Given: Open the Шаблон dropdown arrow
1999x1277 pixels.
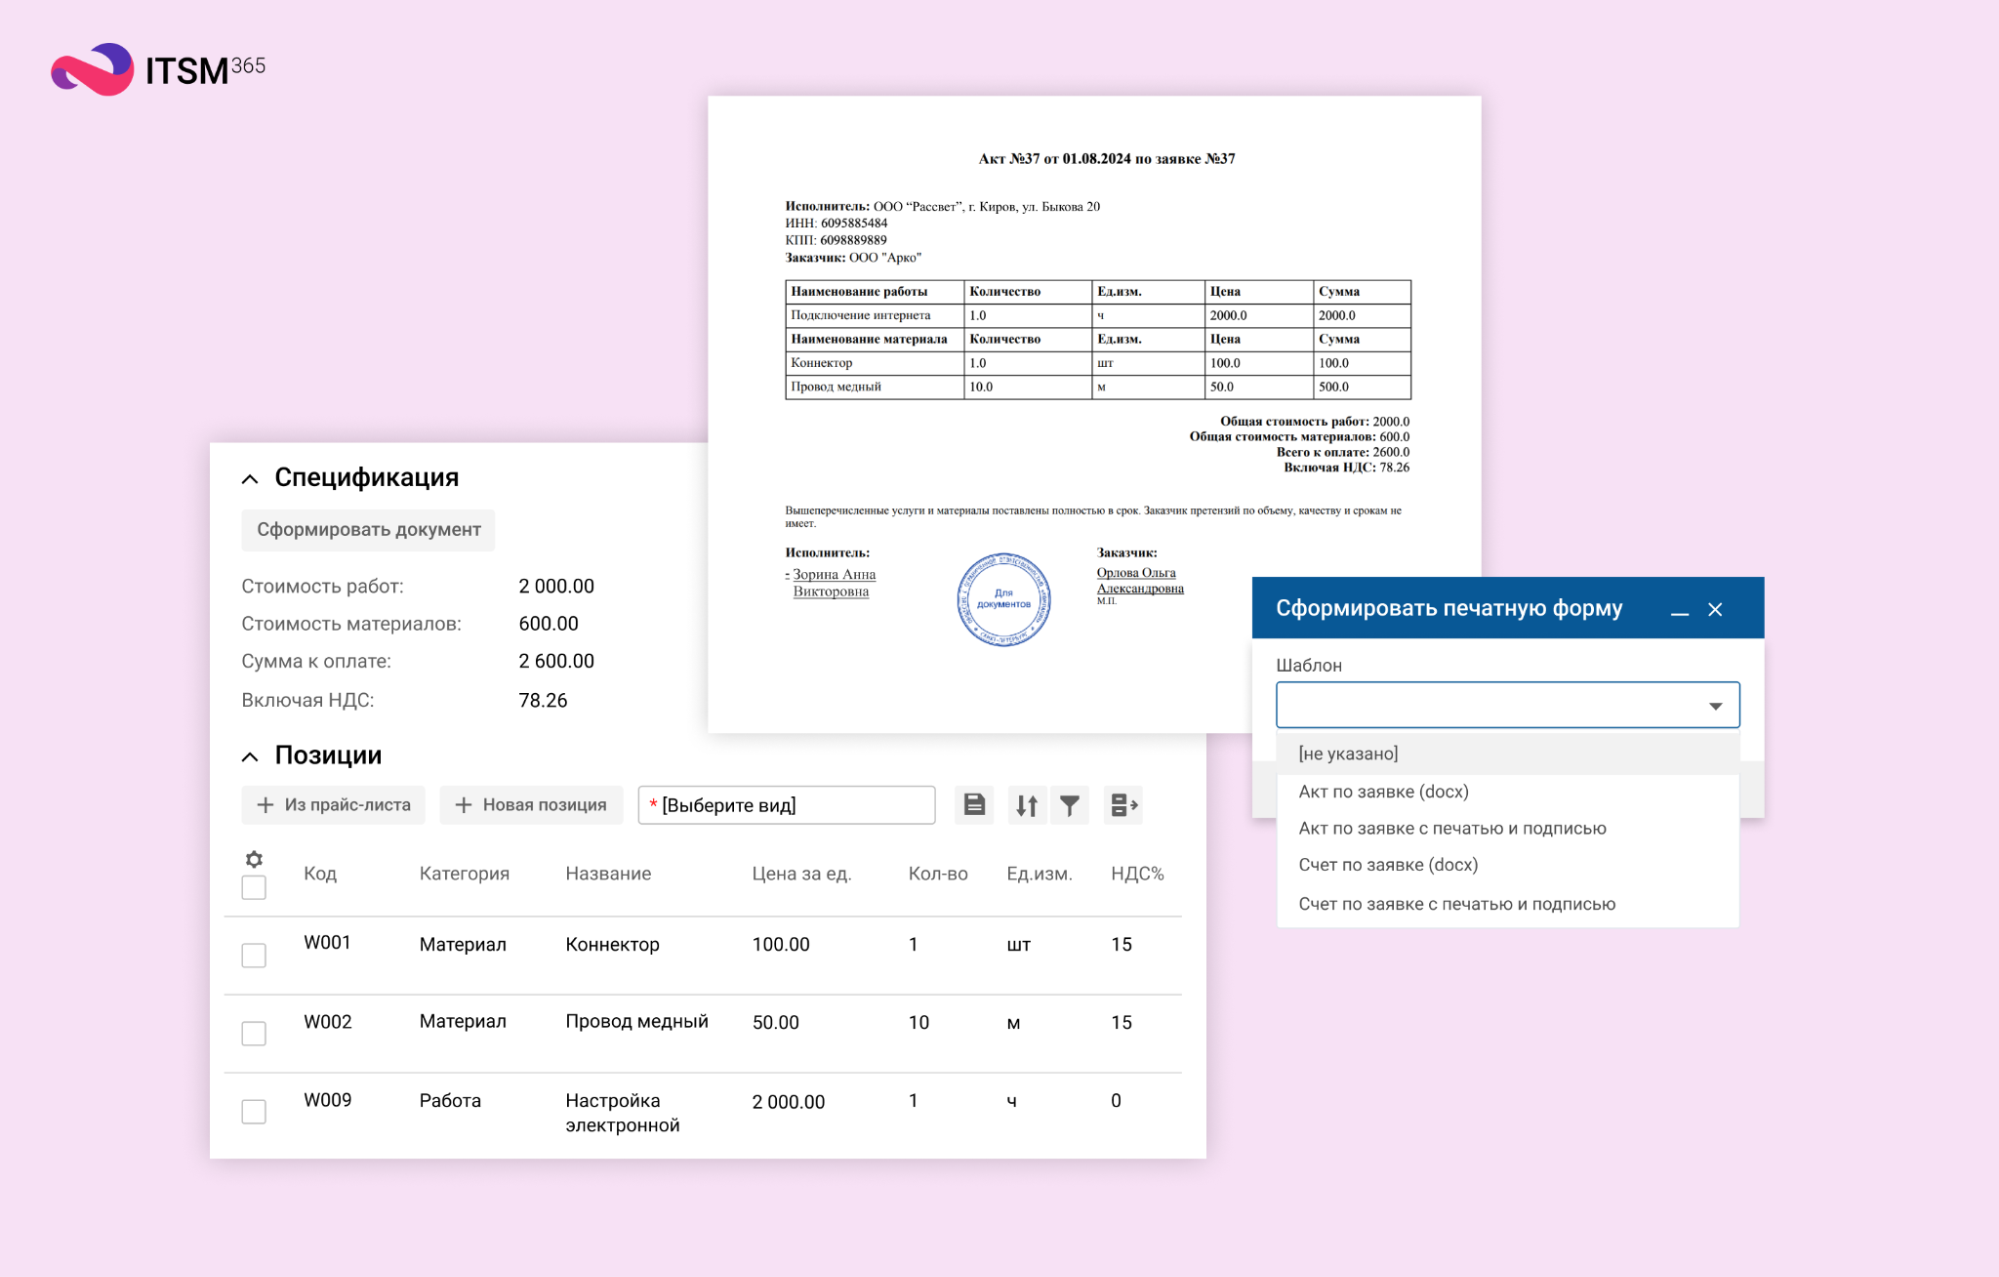Looking at the screenshot, I should [1715, 706].
